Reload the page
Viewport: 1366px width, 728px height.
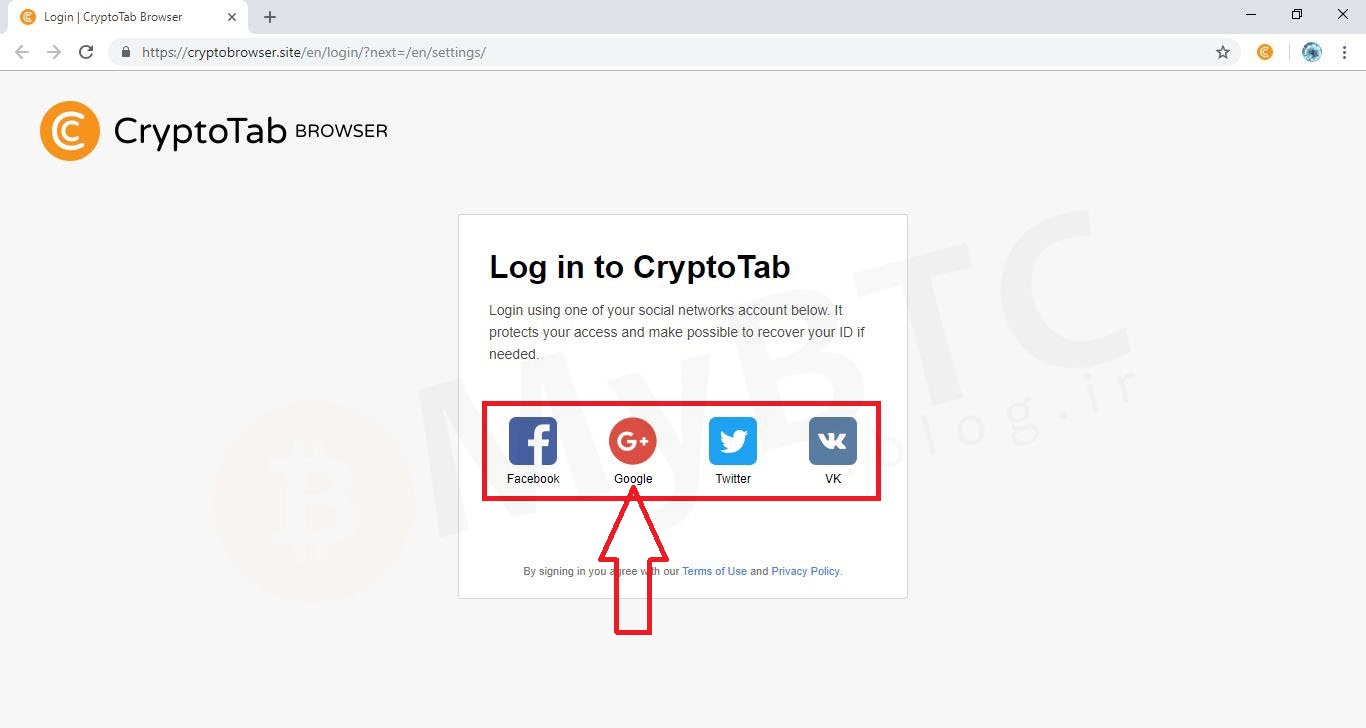[86, 52]
